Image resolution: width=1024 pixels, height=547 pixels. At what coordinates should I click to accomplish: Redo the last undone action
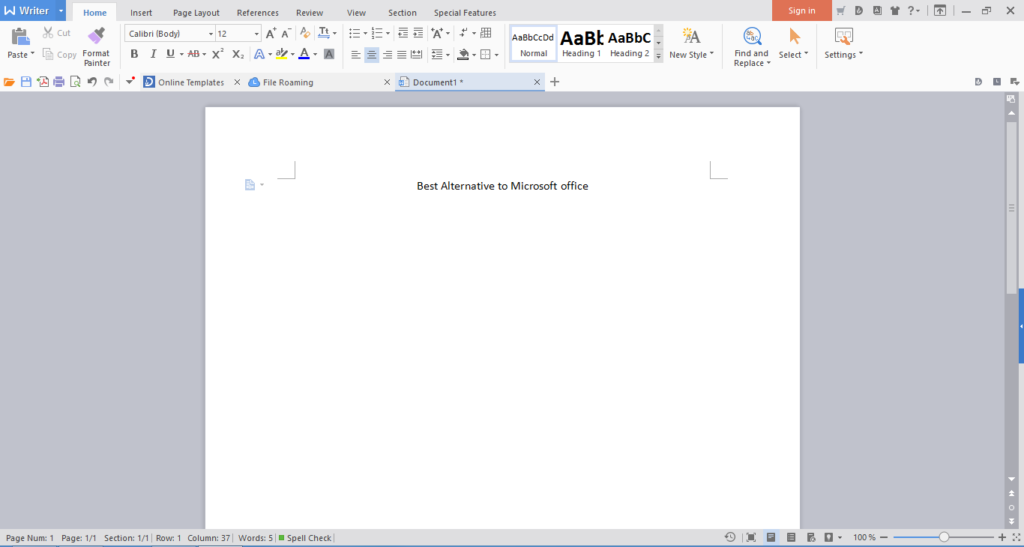tap(108, 82)
